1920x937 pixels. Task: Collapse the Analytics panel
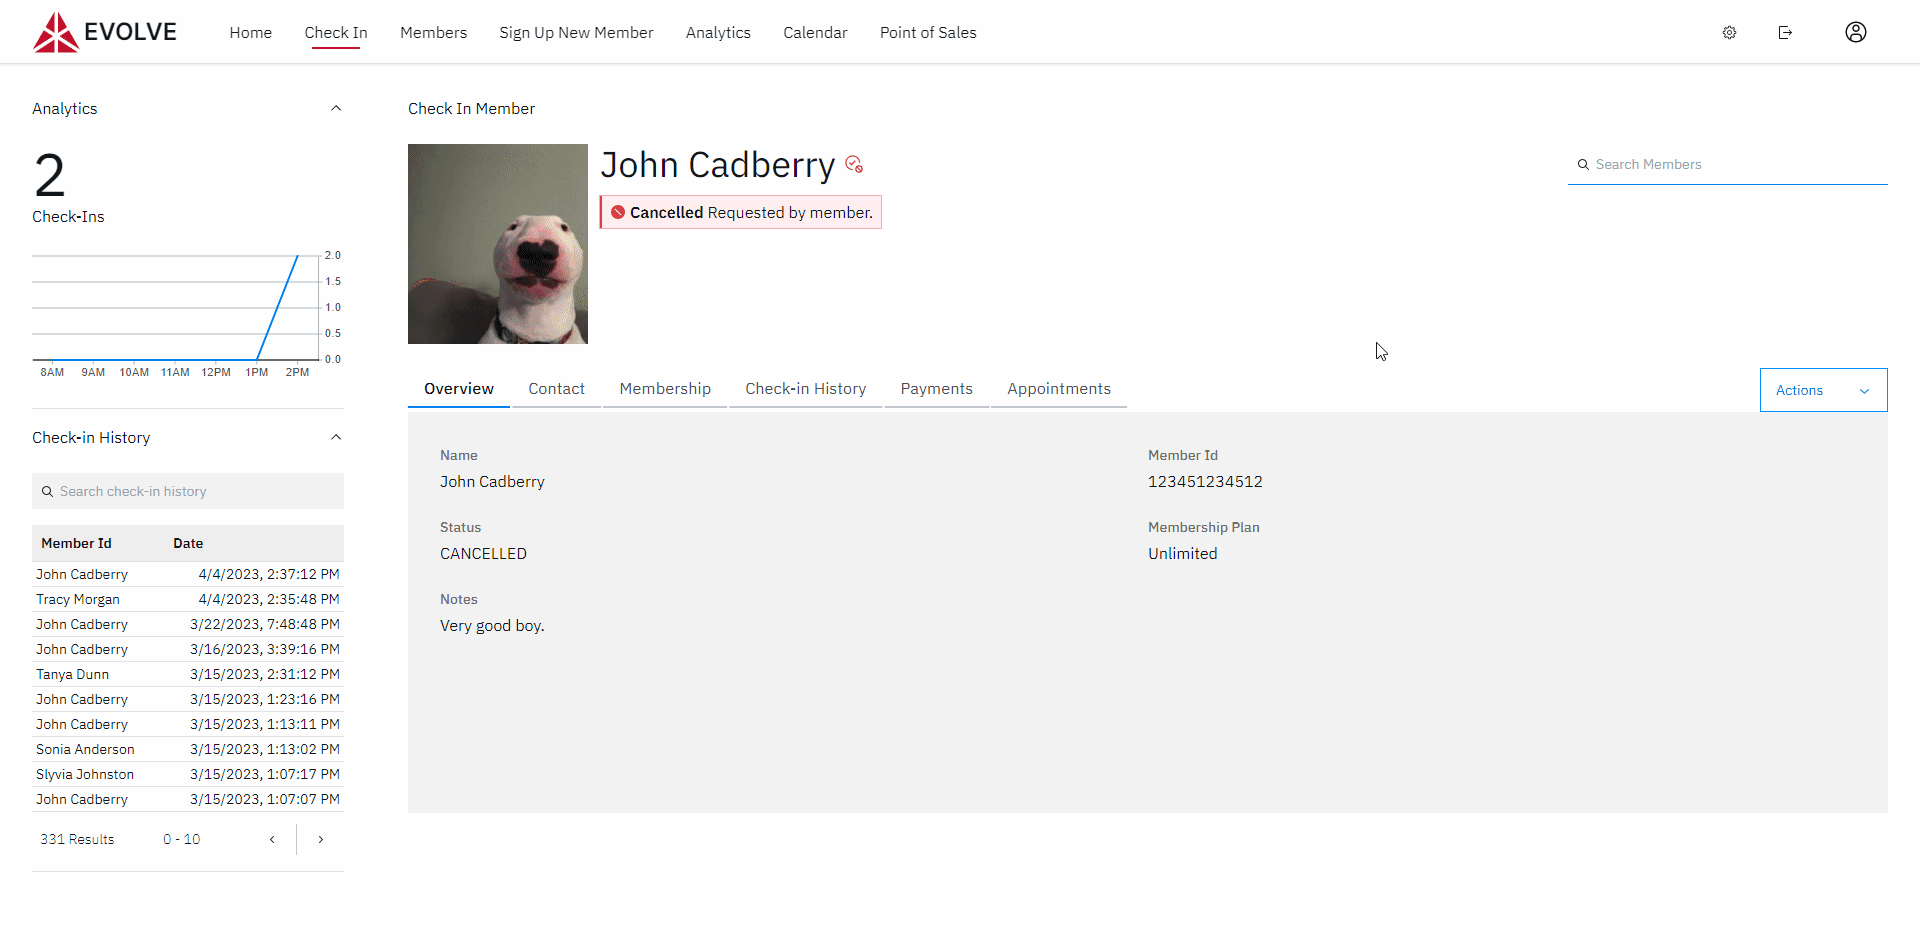(336, 108)
